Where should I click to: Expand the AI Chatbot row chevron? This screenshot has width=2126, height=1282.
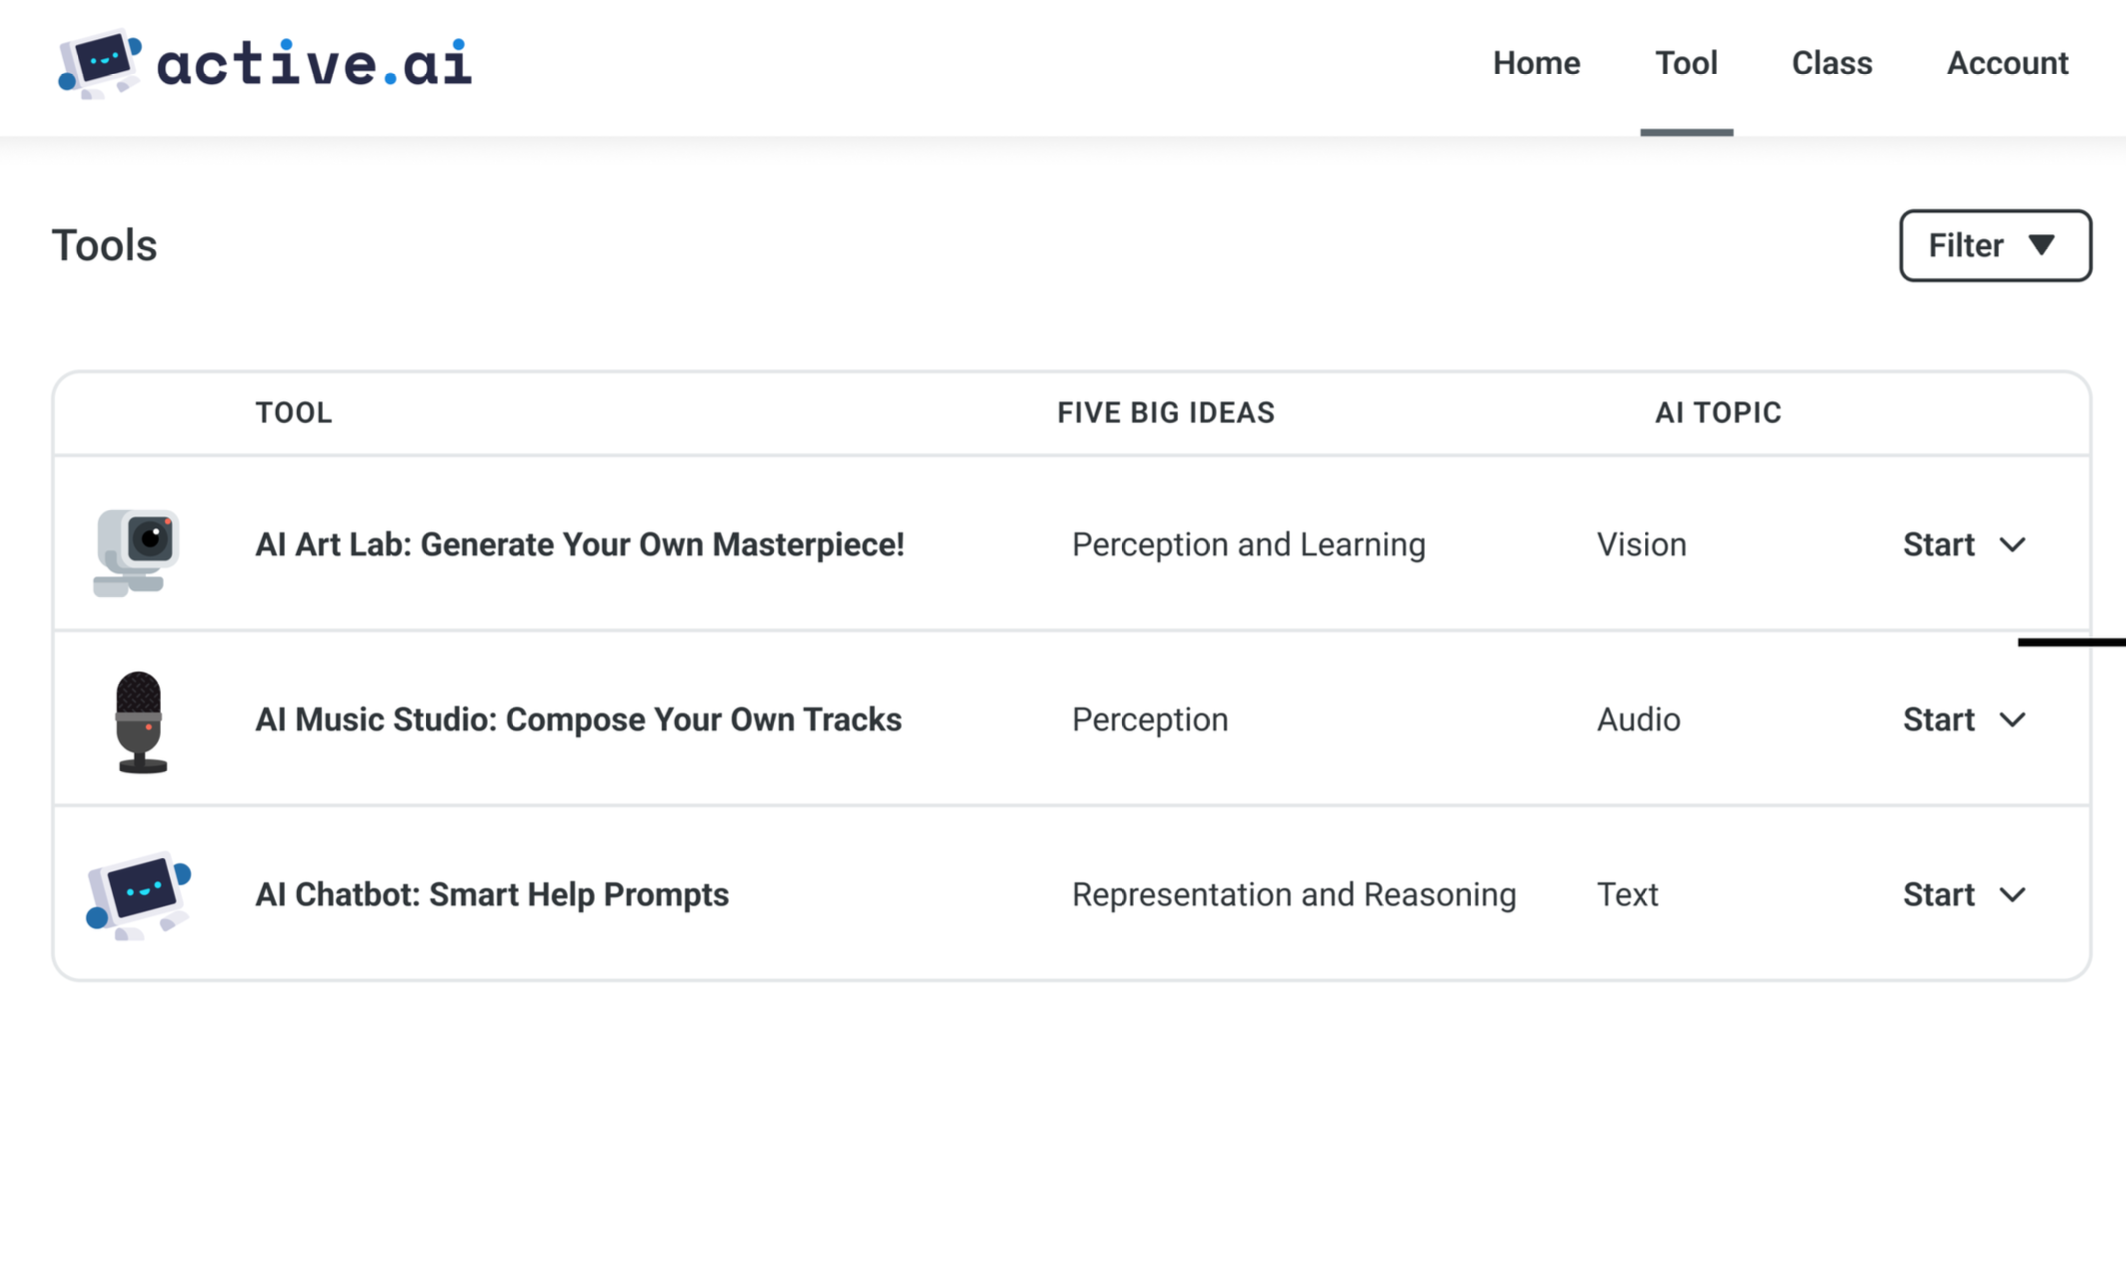pyautogui.click(x=2012, y=895)
